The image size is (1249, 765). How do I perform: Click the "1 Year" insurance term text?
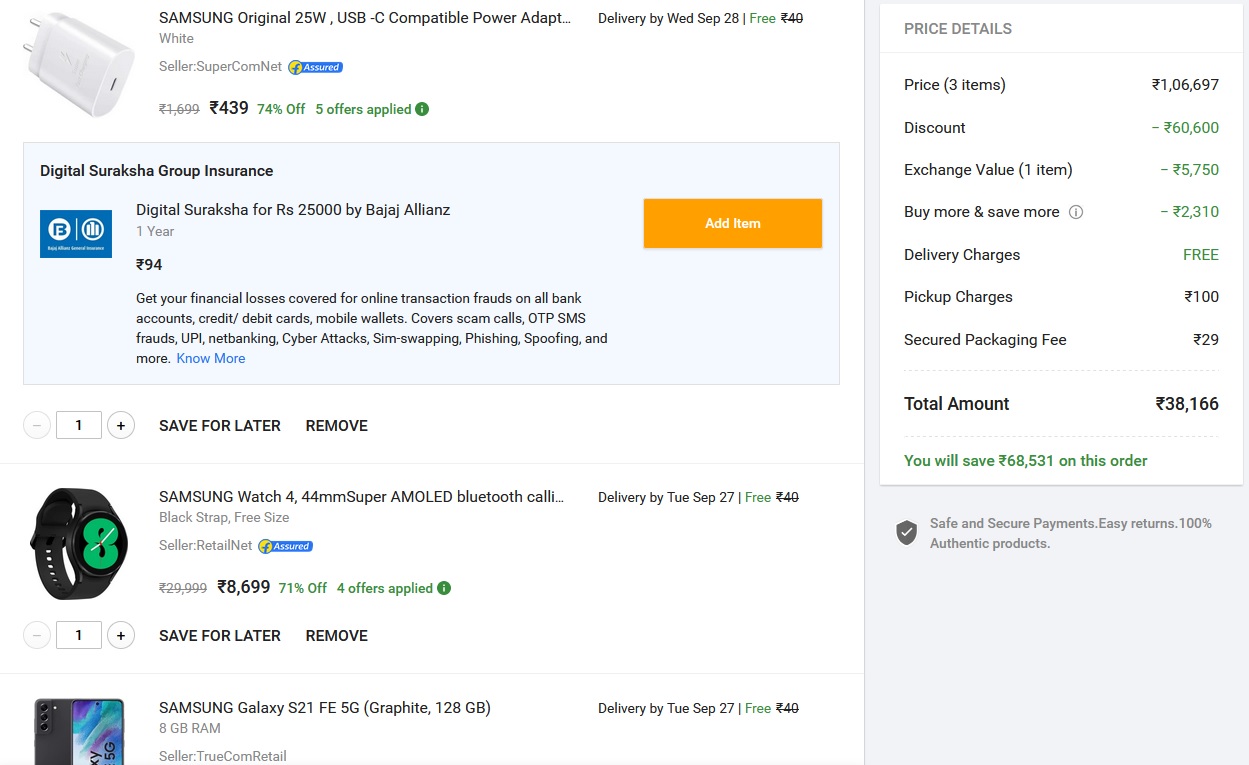pyautogui.click(x=155, y=231)
